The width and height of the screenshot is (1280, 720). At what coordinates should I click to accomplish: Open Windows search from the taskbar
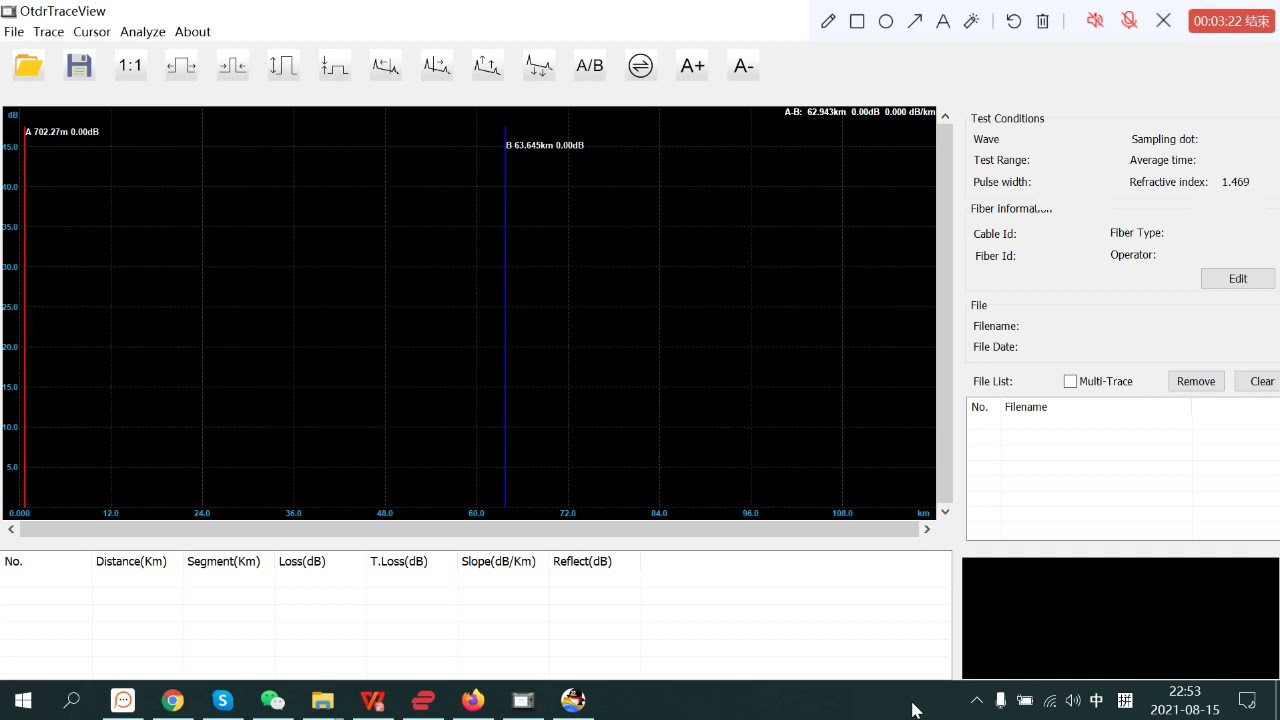click(72, 700)
